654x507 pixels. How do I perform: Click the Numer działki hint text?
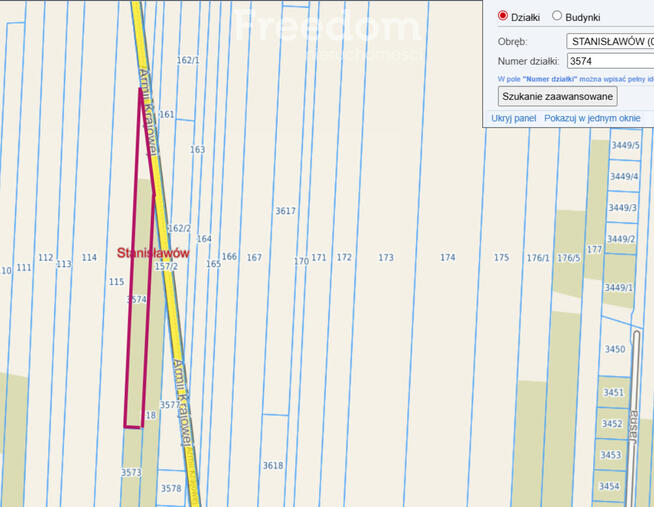click(x=575, y=78)
